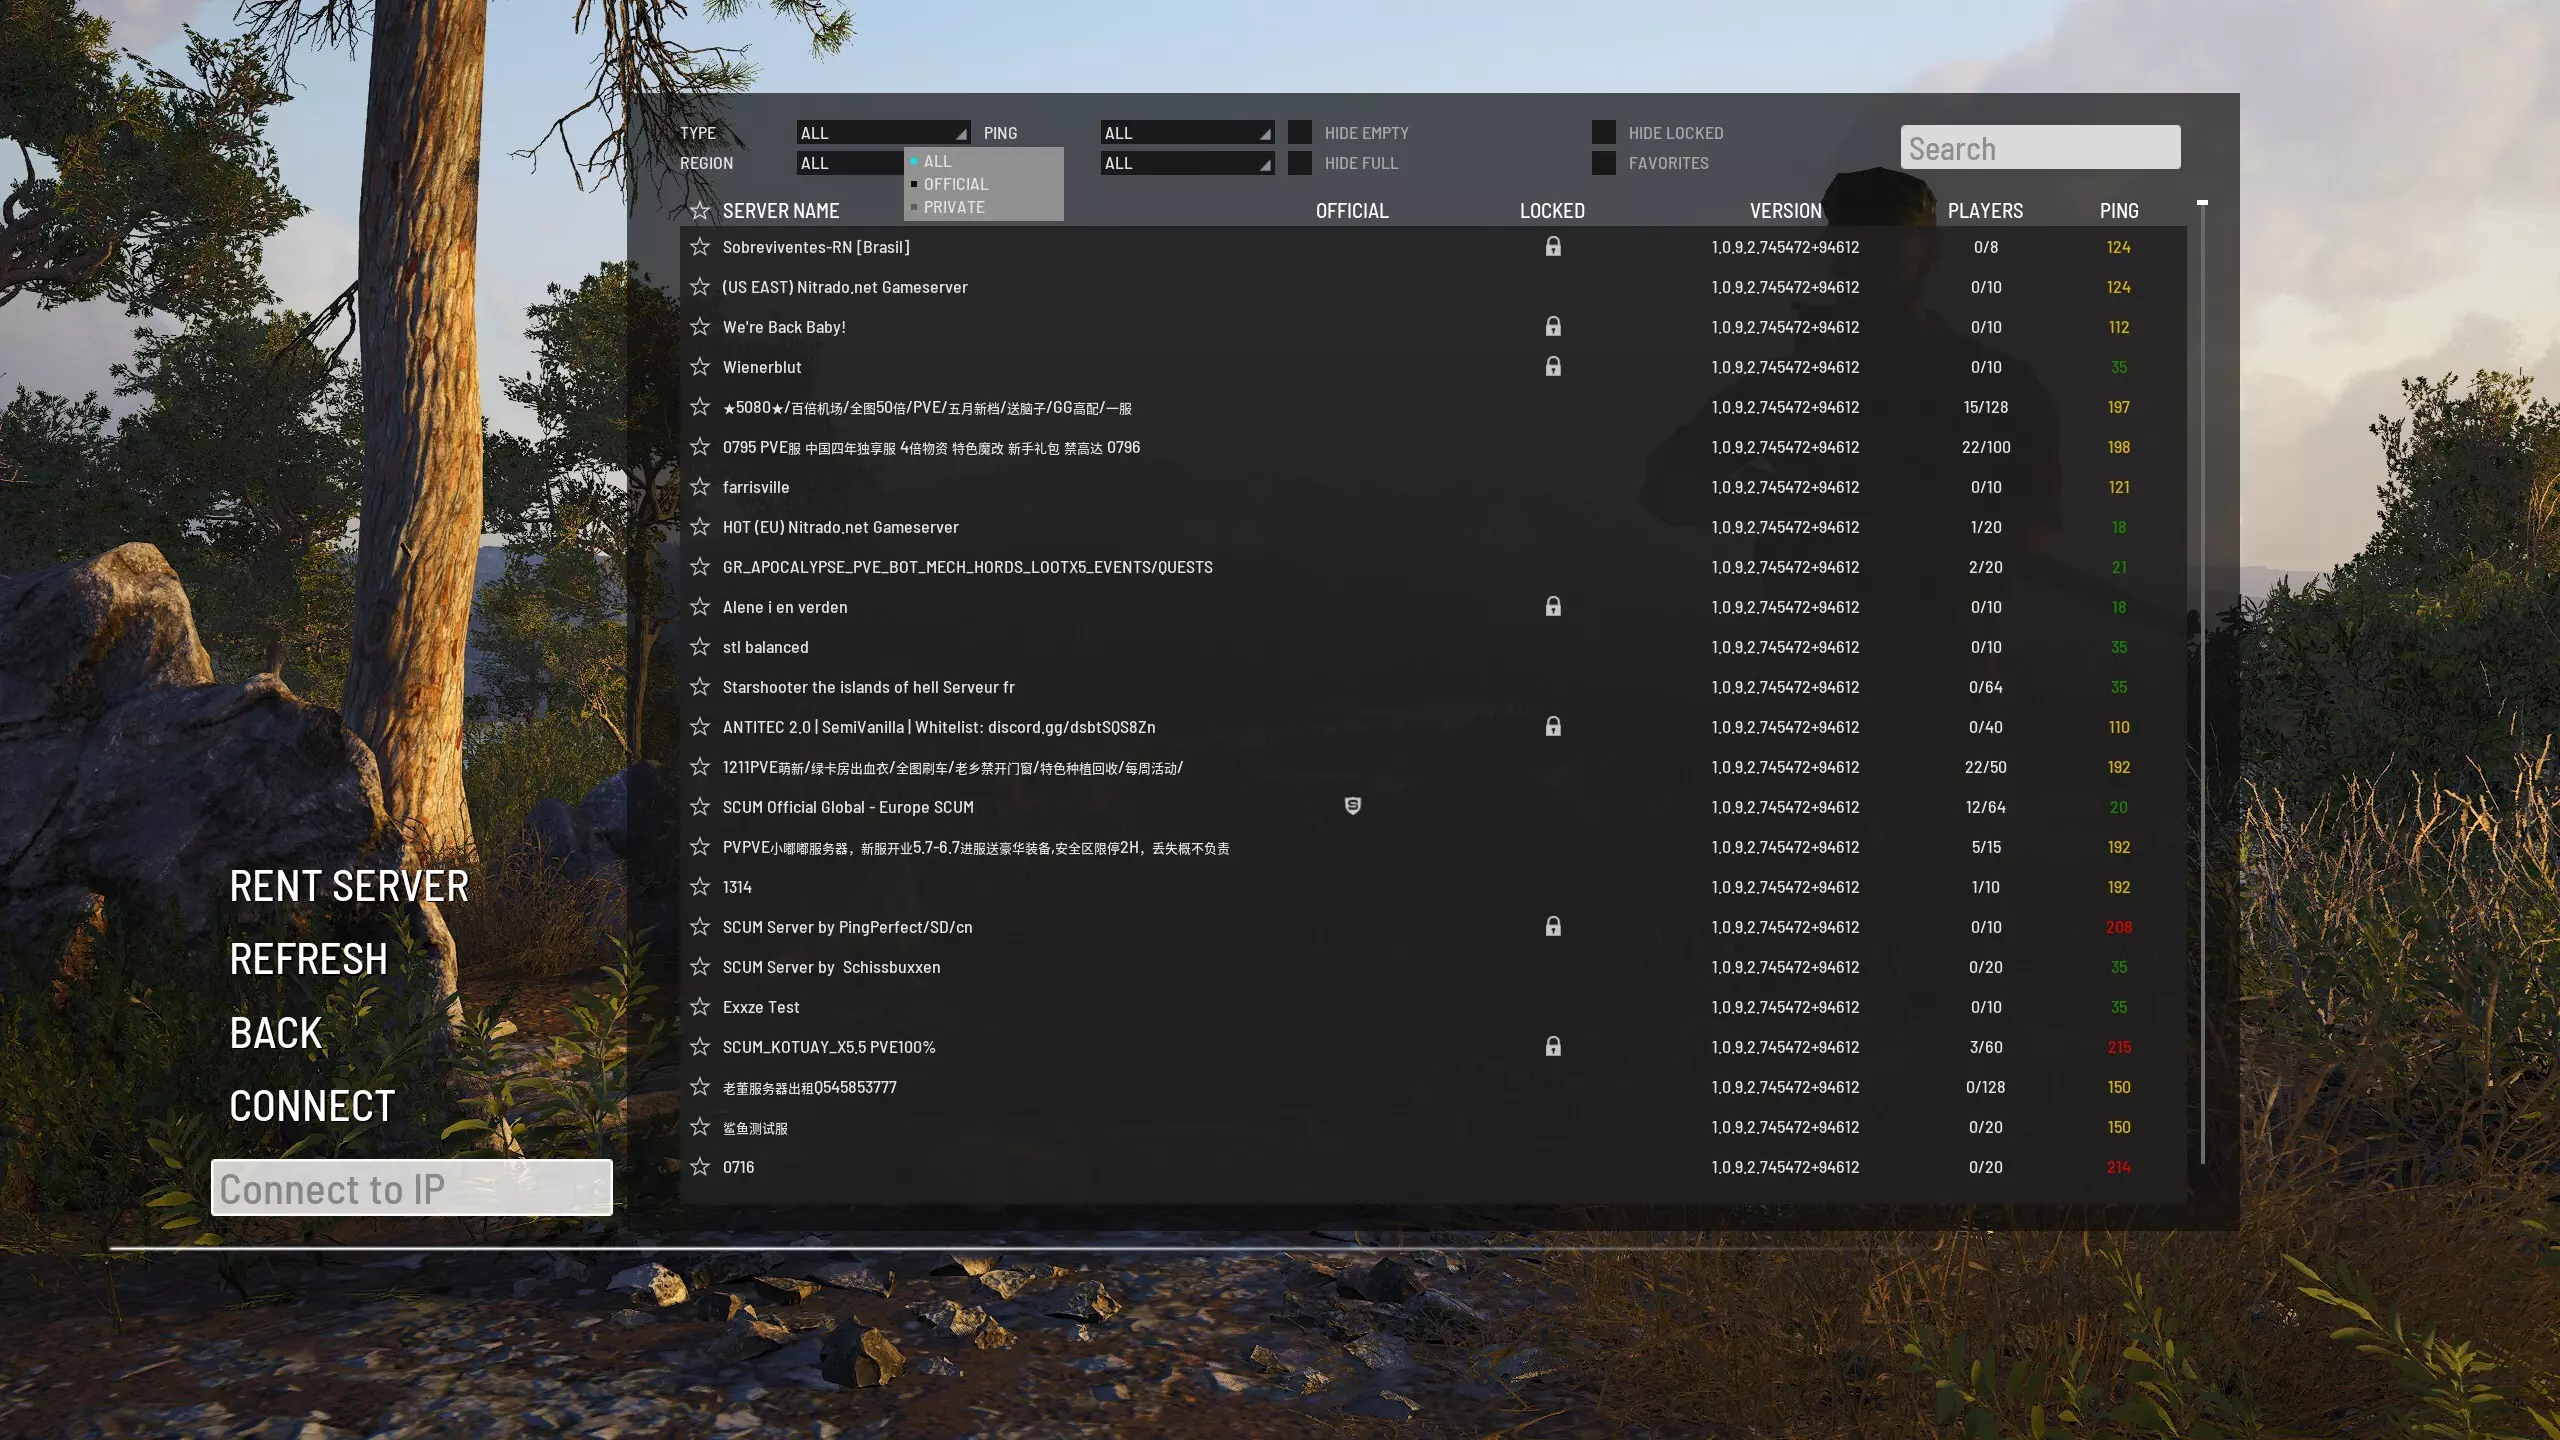The image size is (2560, 1440).
Task: Favorite SCUM Official Global - Europe server
Action: click(x=700, y=807)
